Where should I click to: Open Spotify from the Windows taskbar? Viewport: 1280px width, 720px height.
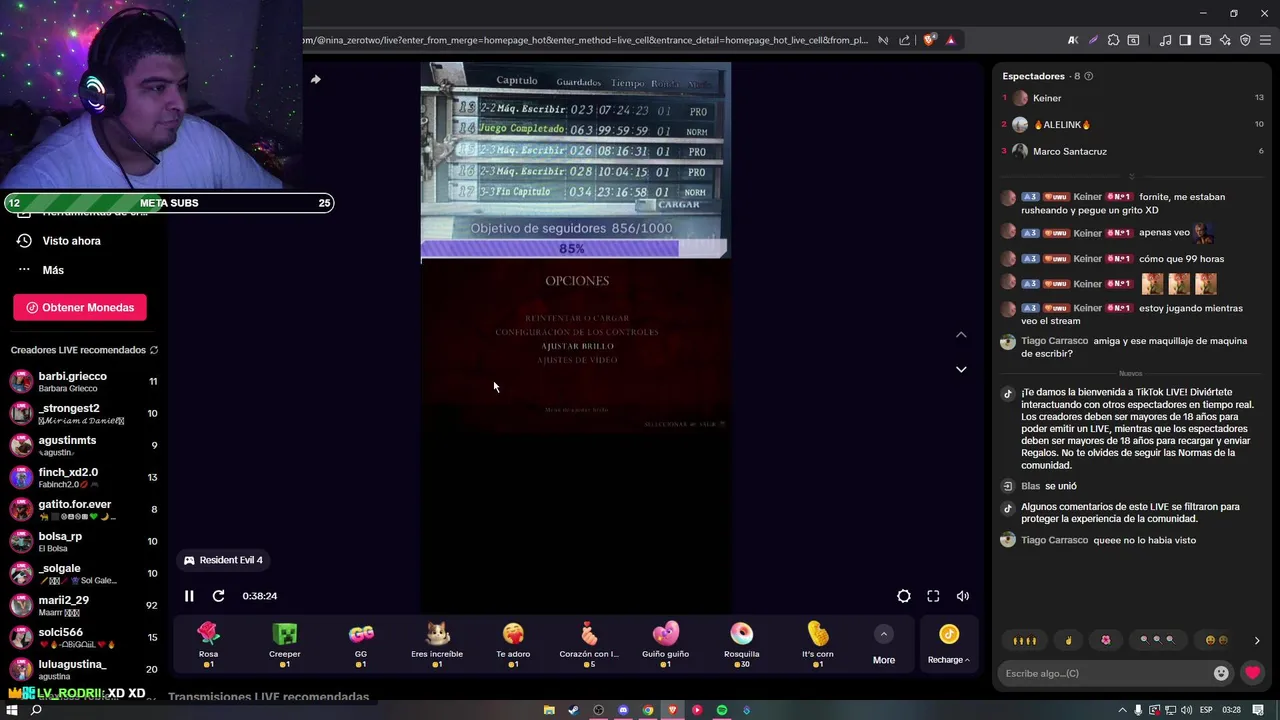point(722,710)
